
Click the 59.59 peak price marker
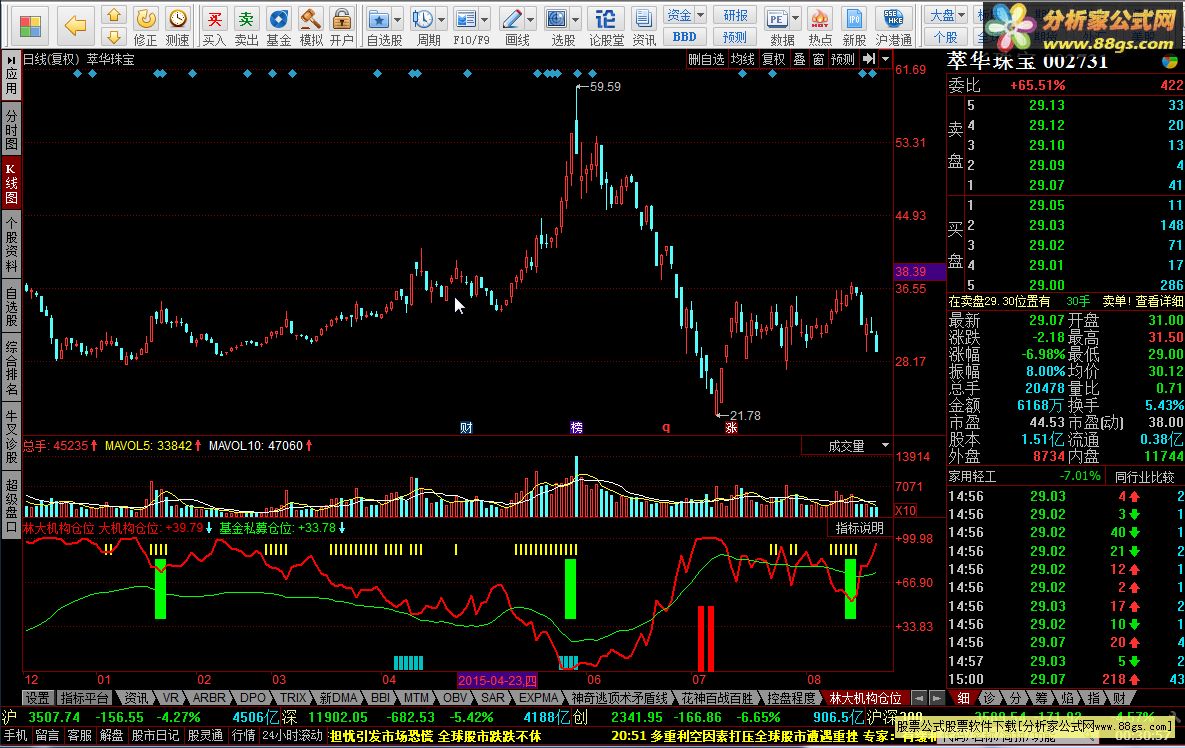605,87
